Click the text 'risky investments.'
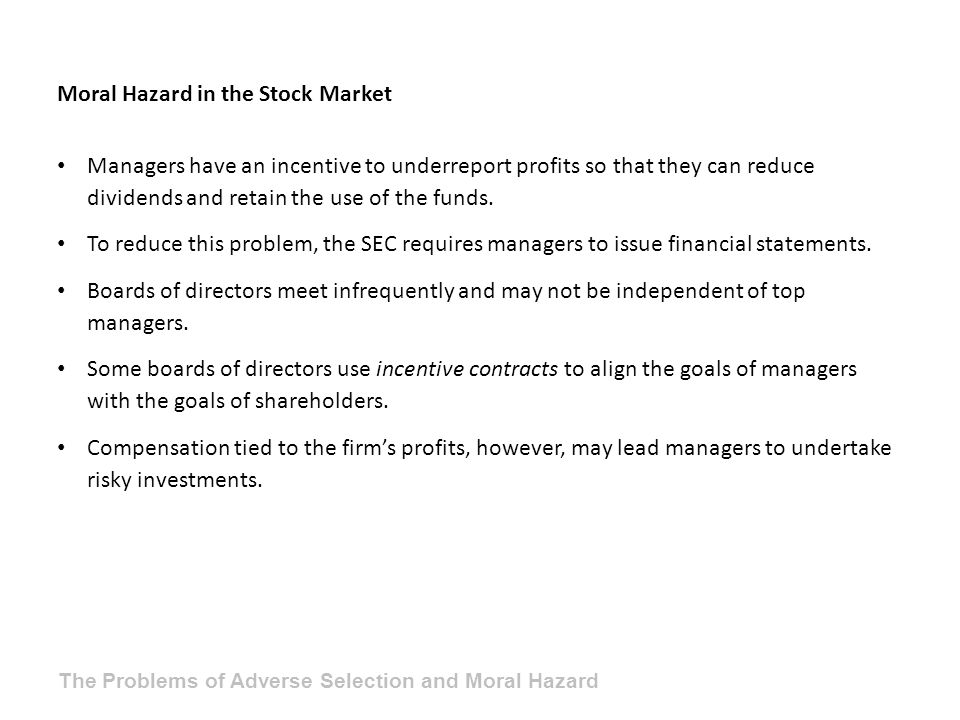The image size is (960, 720). pos(174,480)
